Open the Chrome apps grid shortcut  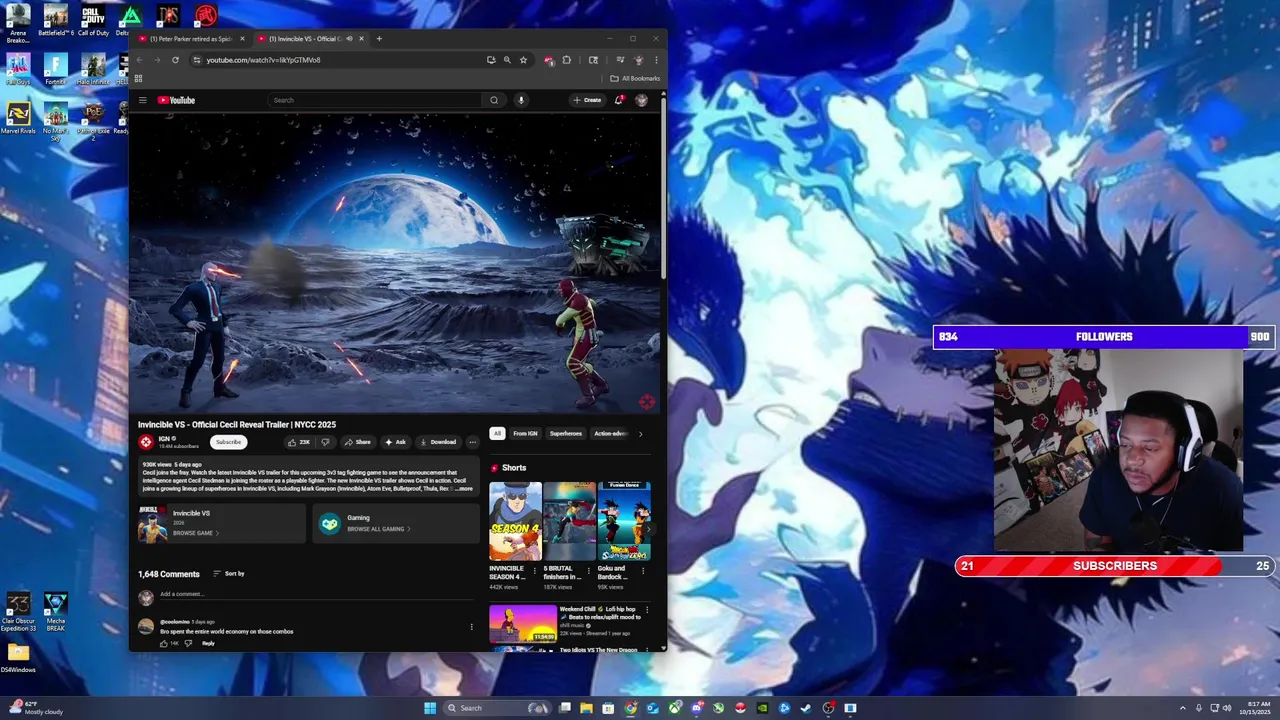click(138, 78)
